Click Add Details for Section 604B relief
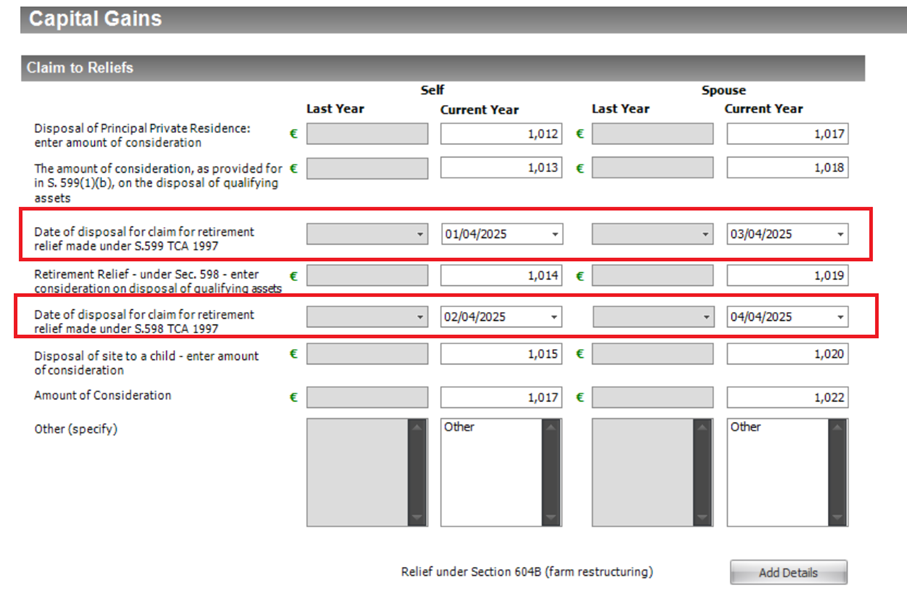This screenshot has height=604, width=907. point(788,572)
